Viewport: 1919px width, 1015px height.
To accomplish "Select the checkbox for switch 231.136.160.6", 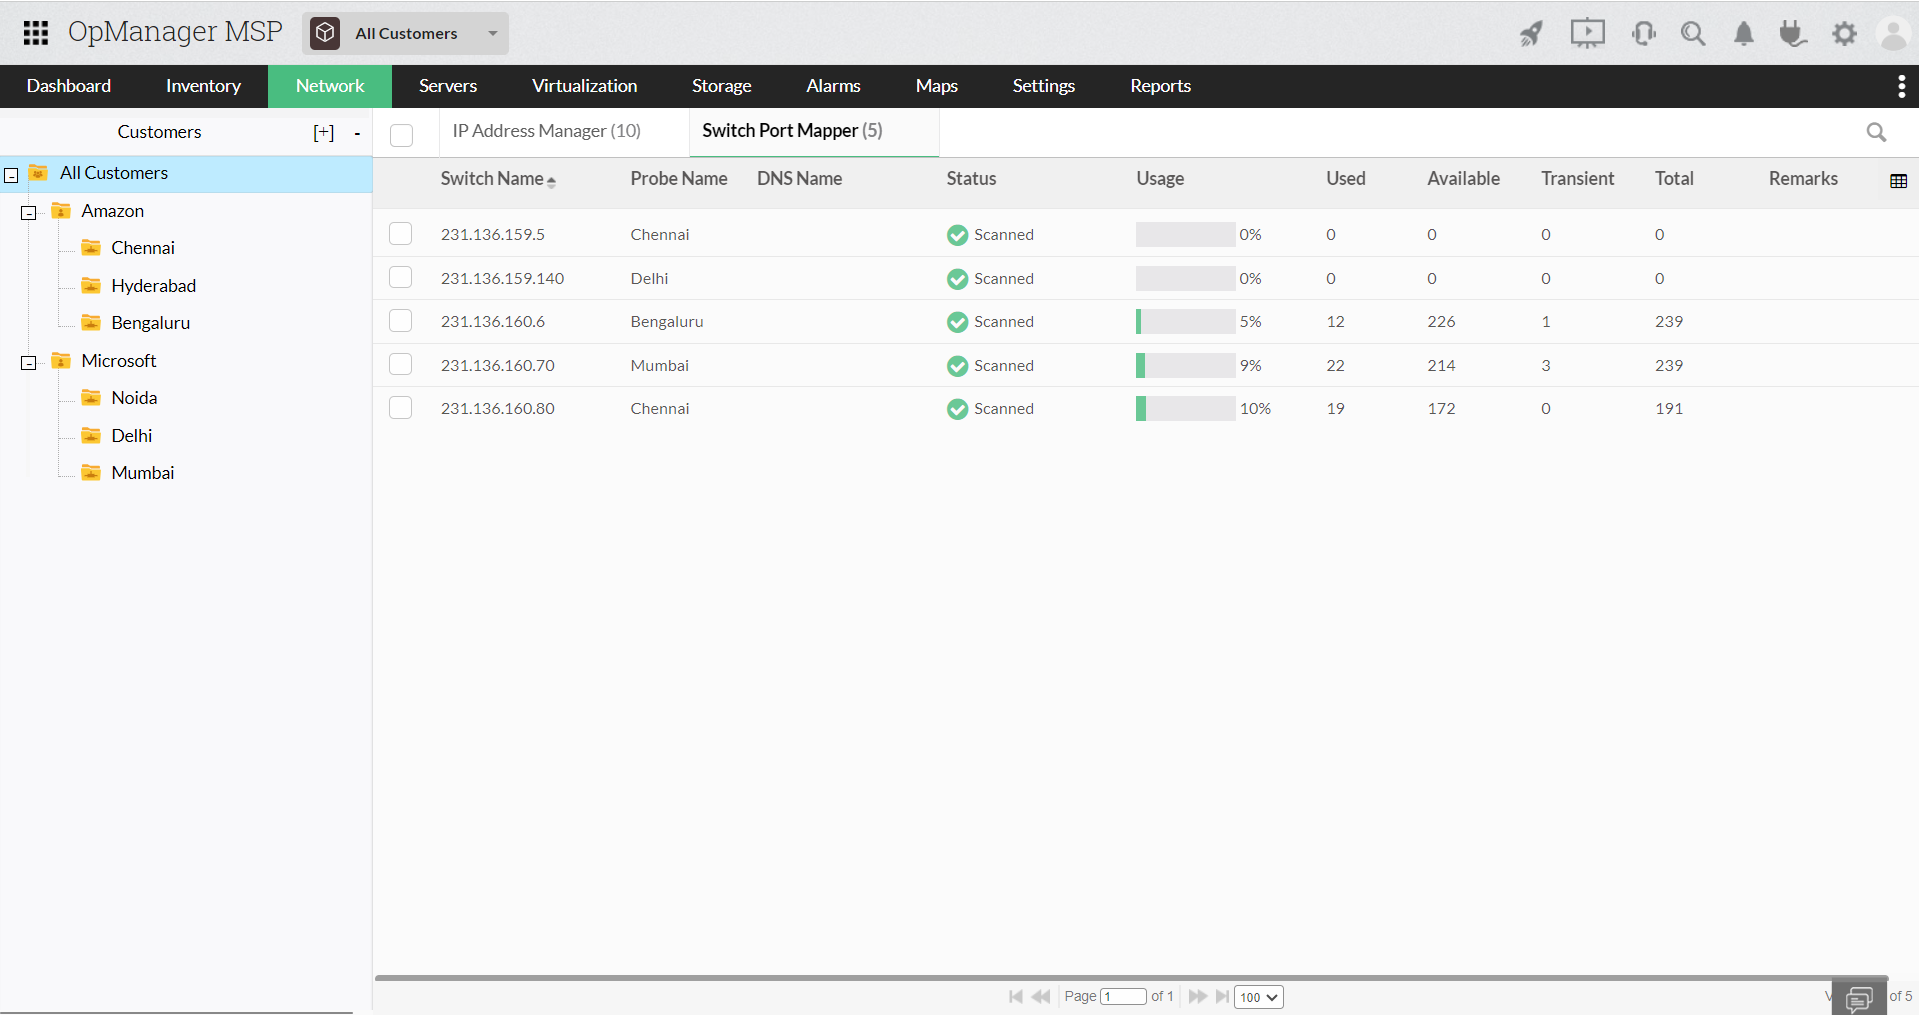I will coord(400,320).
